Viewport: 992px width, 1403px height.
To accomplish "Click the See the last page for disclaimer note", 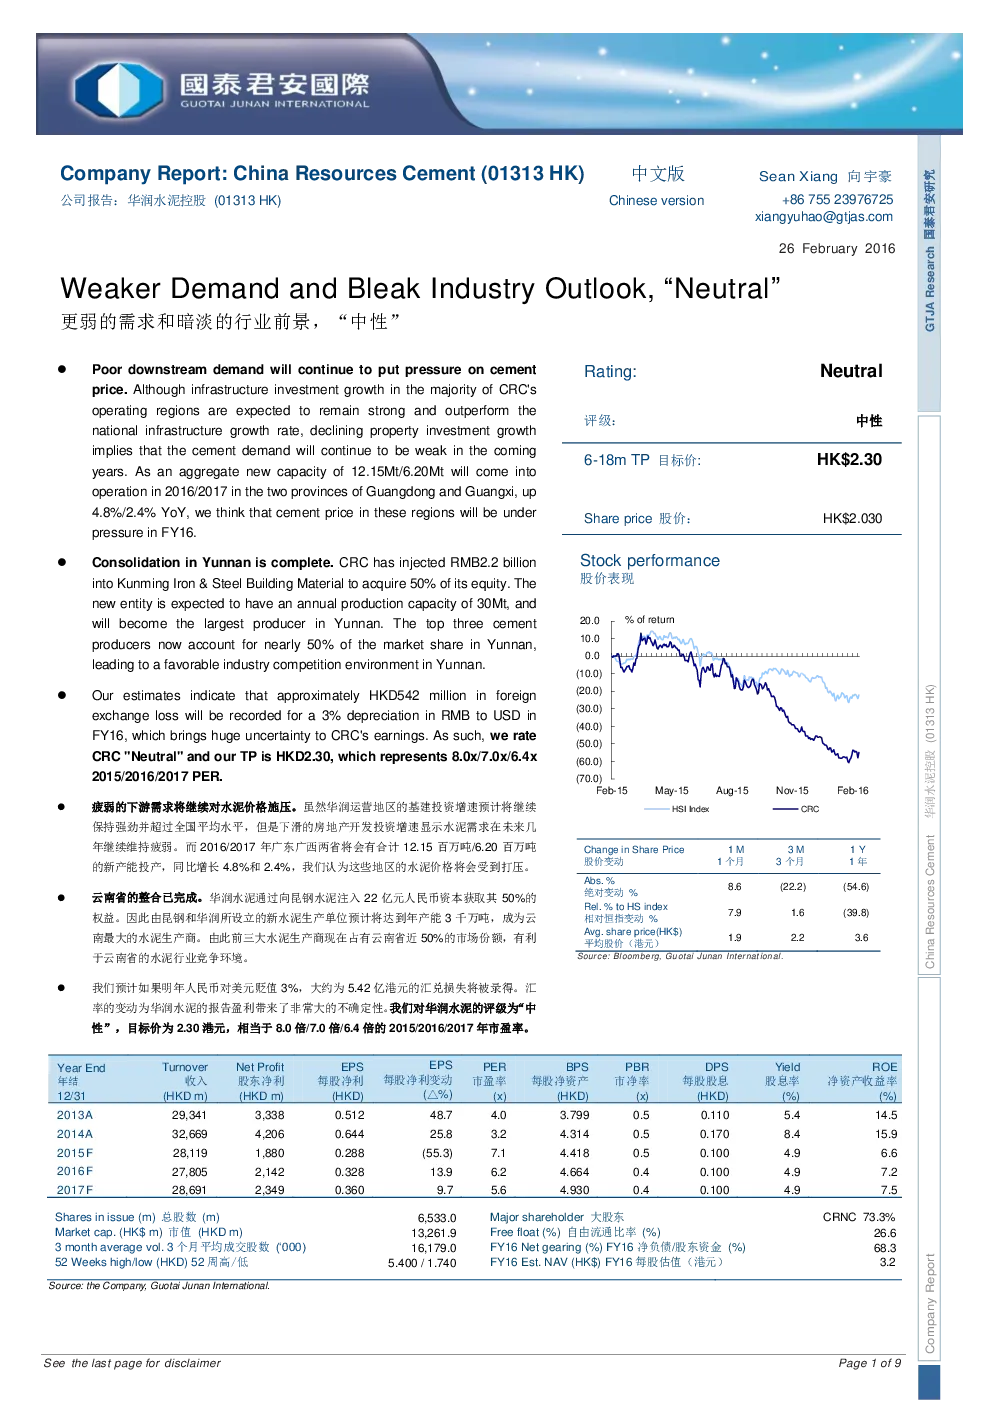I will coord(132,1363).
